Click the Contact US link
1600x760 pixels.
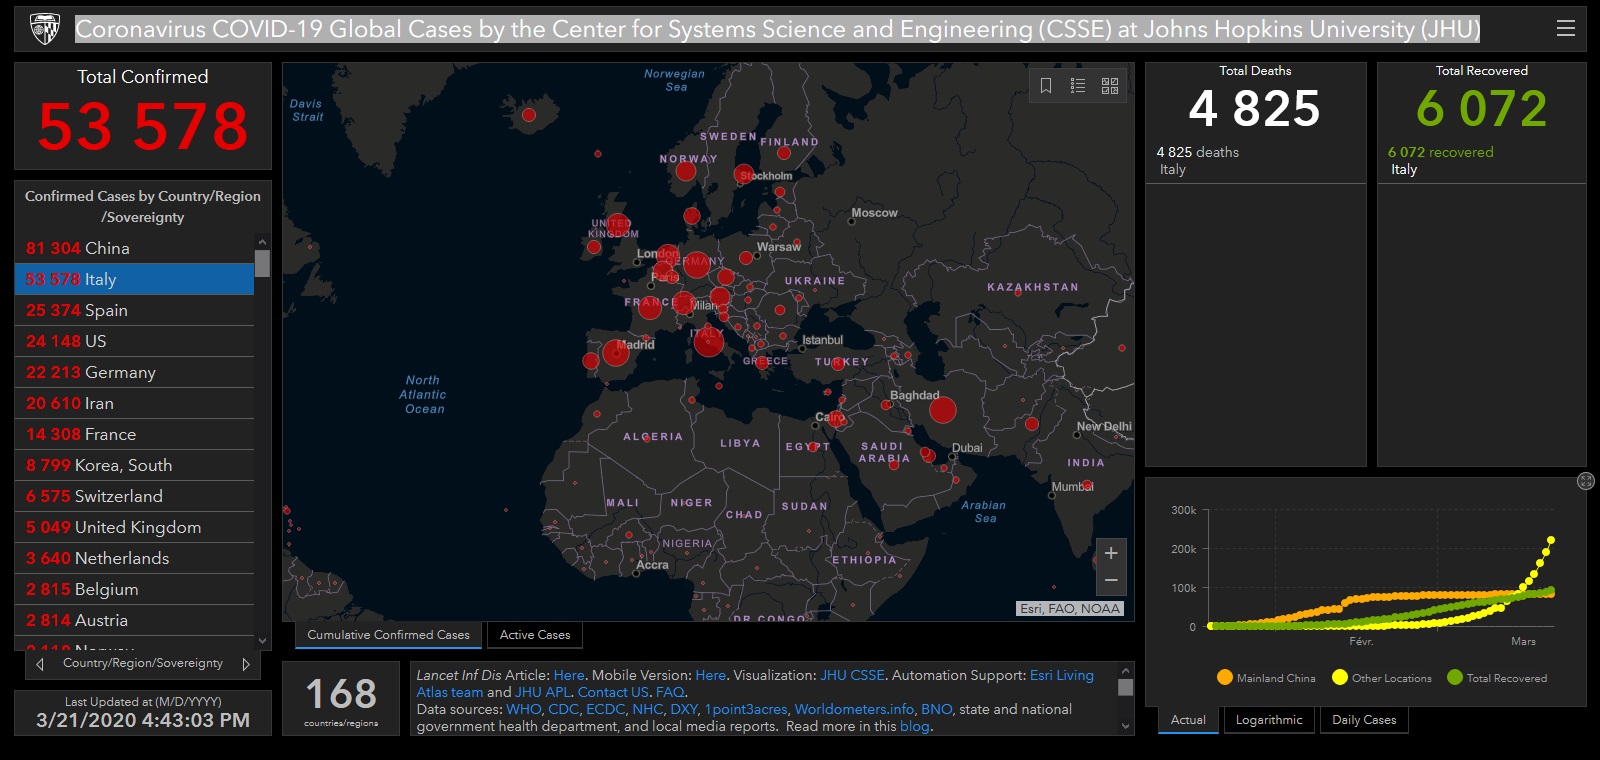coord(613,692)
